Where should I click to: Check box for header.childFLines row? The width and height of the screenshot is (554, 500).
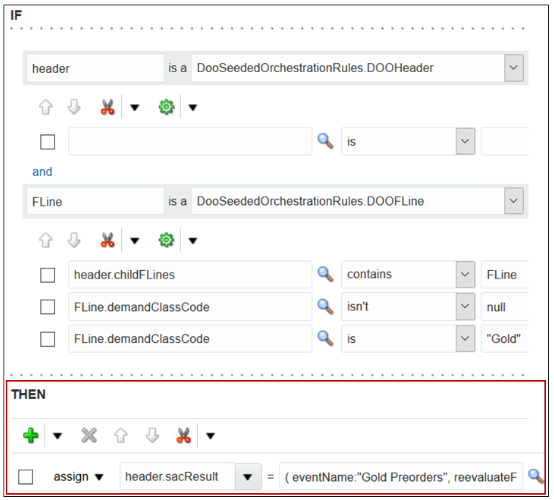pos(48,275)
